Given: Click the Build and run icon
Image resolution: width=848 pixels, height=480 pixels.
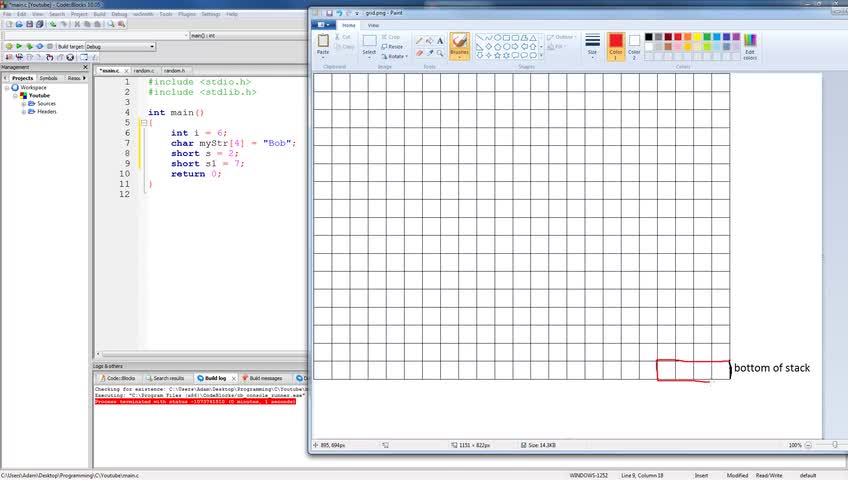Looking at the screenshot, I should pyautogui.click(x=29, y=46).
